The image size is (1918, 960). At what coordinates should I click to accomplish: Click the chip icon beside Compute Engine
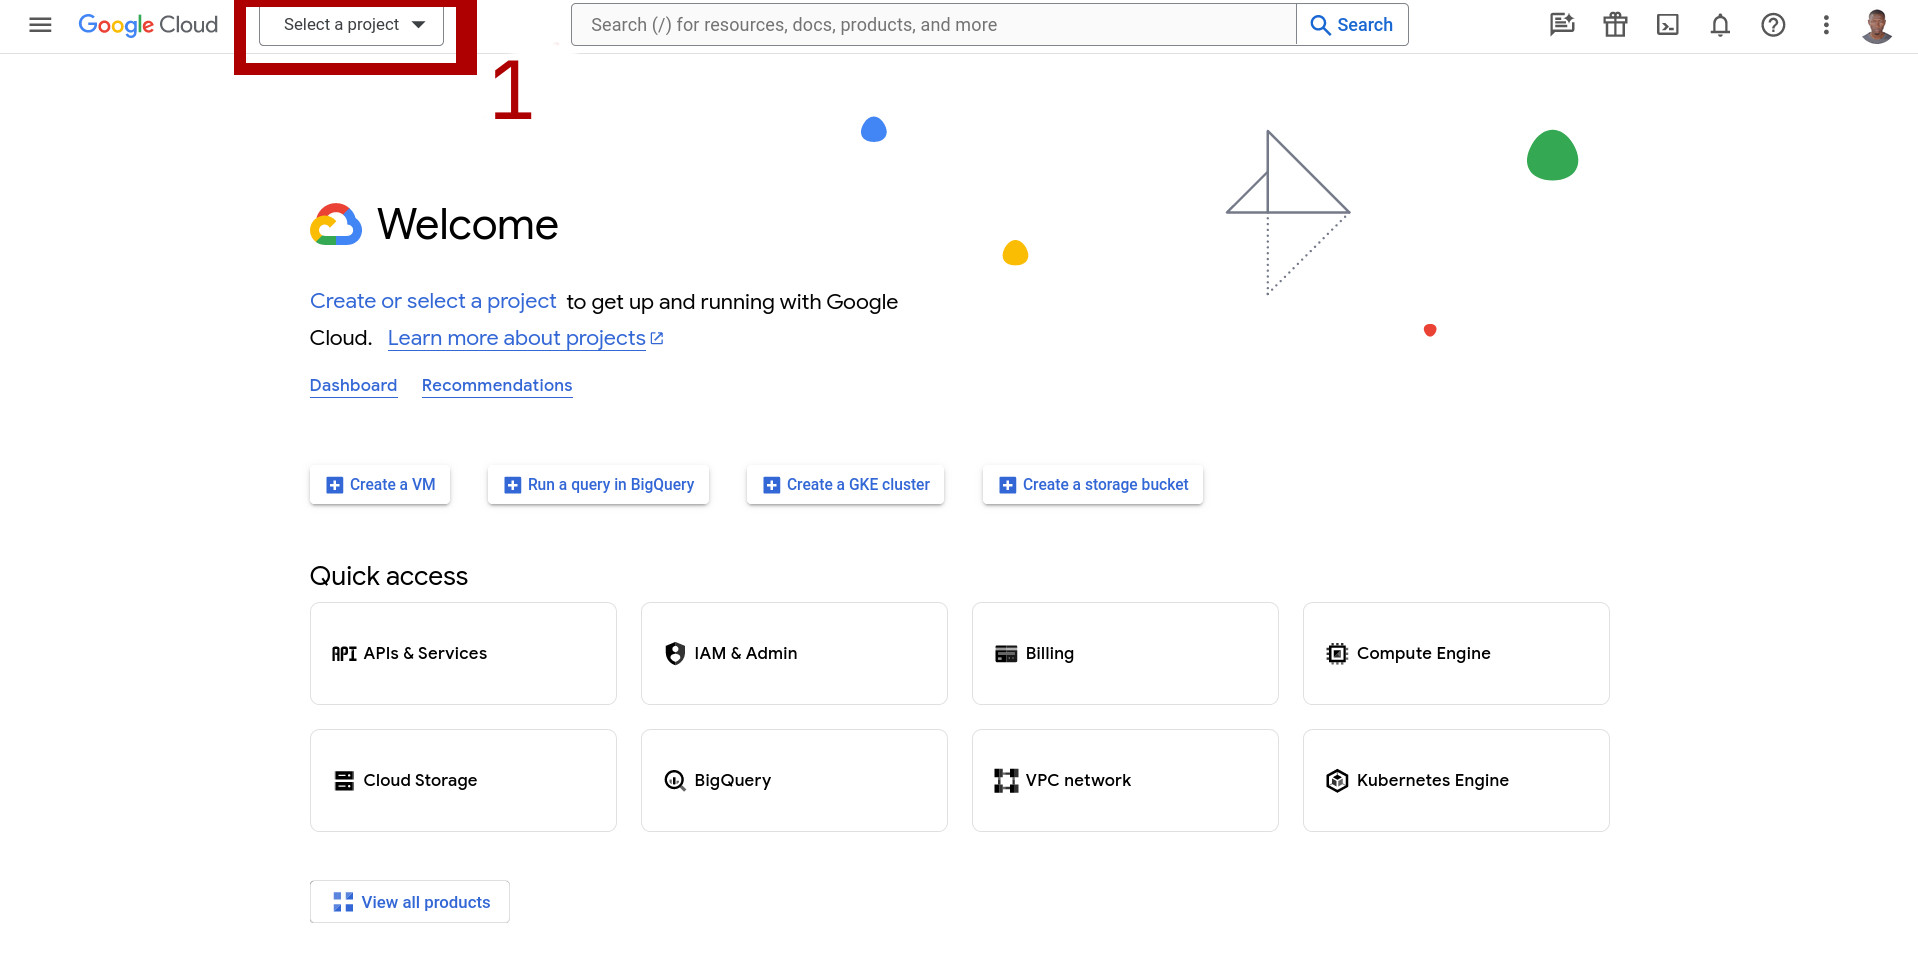(x=1337, y=654)
